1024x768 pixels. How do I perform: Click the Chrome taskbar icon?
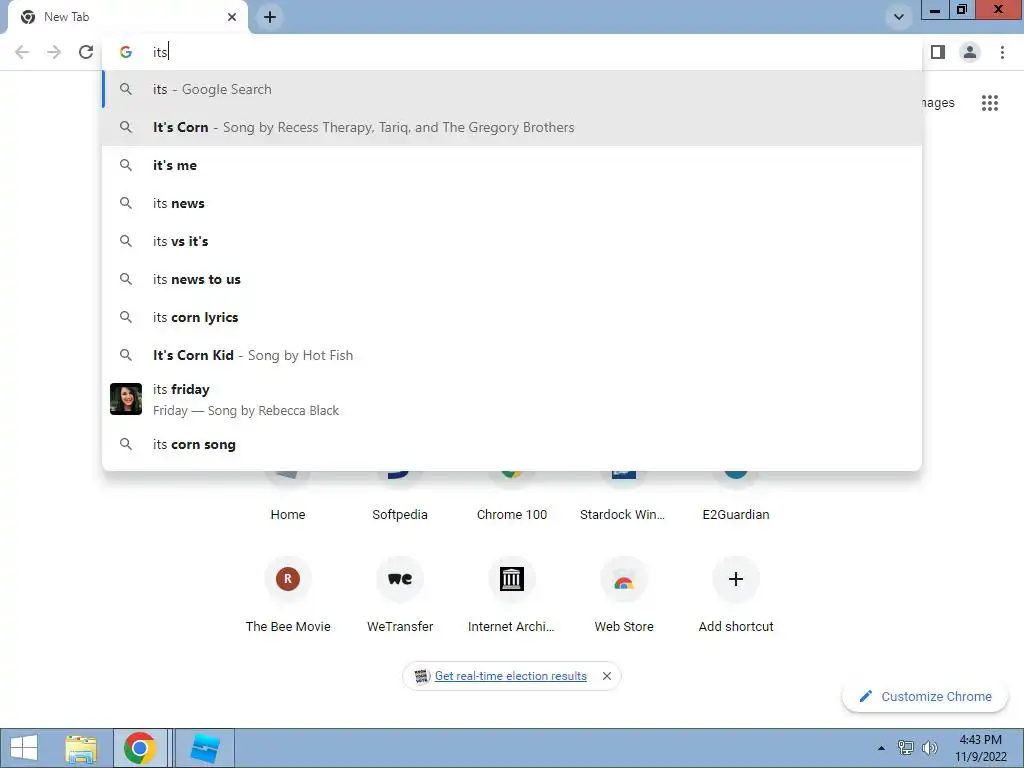pyautogui.click(x=139, y=748)
